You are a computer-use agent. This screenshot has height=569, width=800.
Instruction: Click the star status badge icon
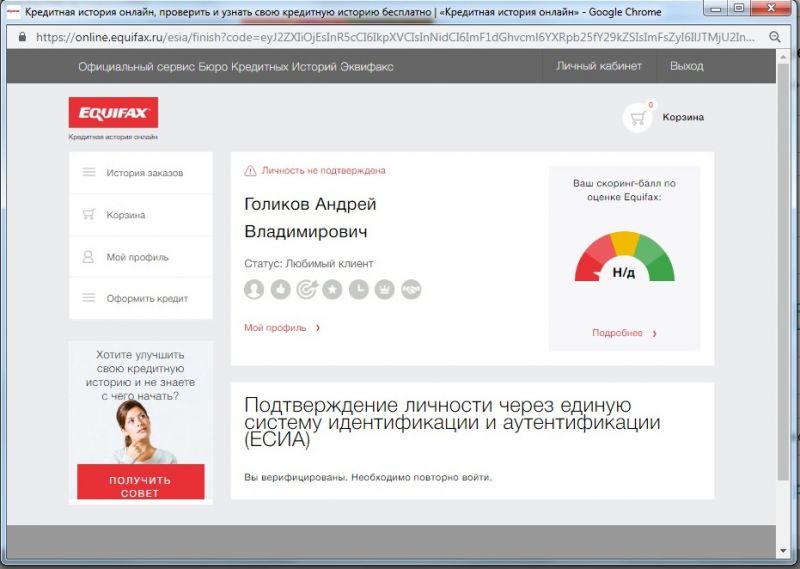[x=333, y=289]
